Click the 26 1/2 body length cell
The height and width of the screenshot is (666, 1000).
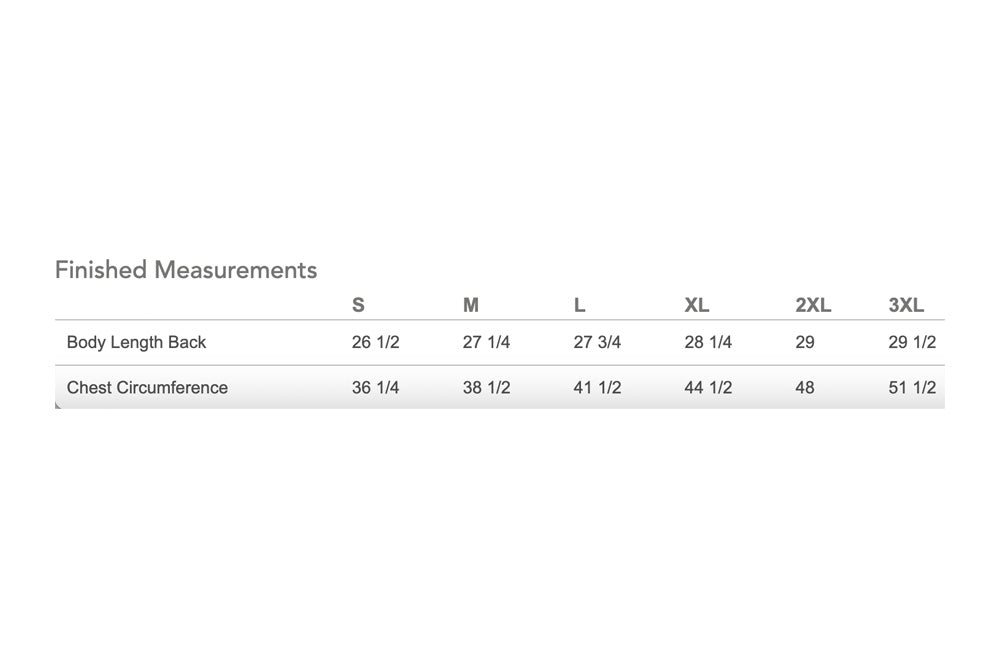(x=376, y=343)
